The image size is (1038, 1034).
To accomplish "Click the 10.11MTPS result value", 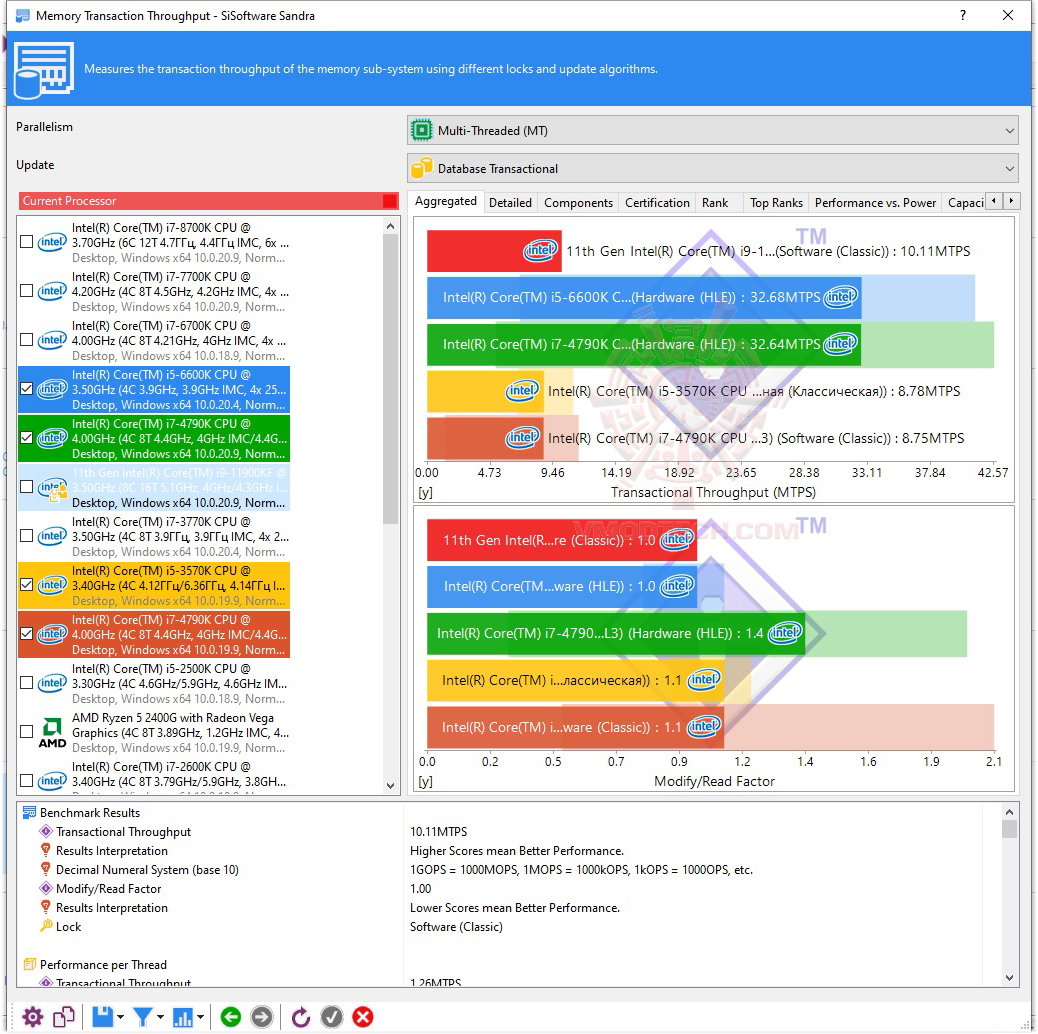I will [438, 831].
